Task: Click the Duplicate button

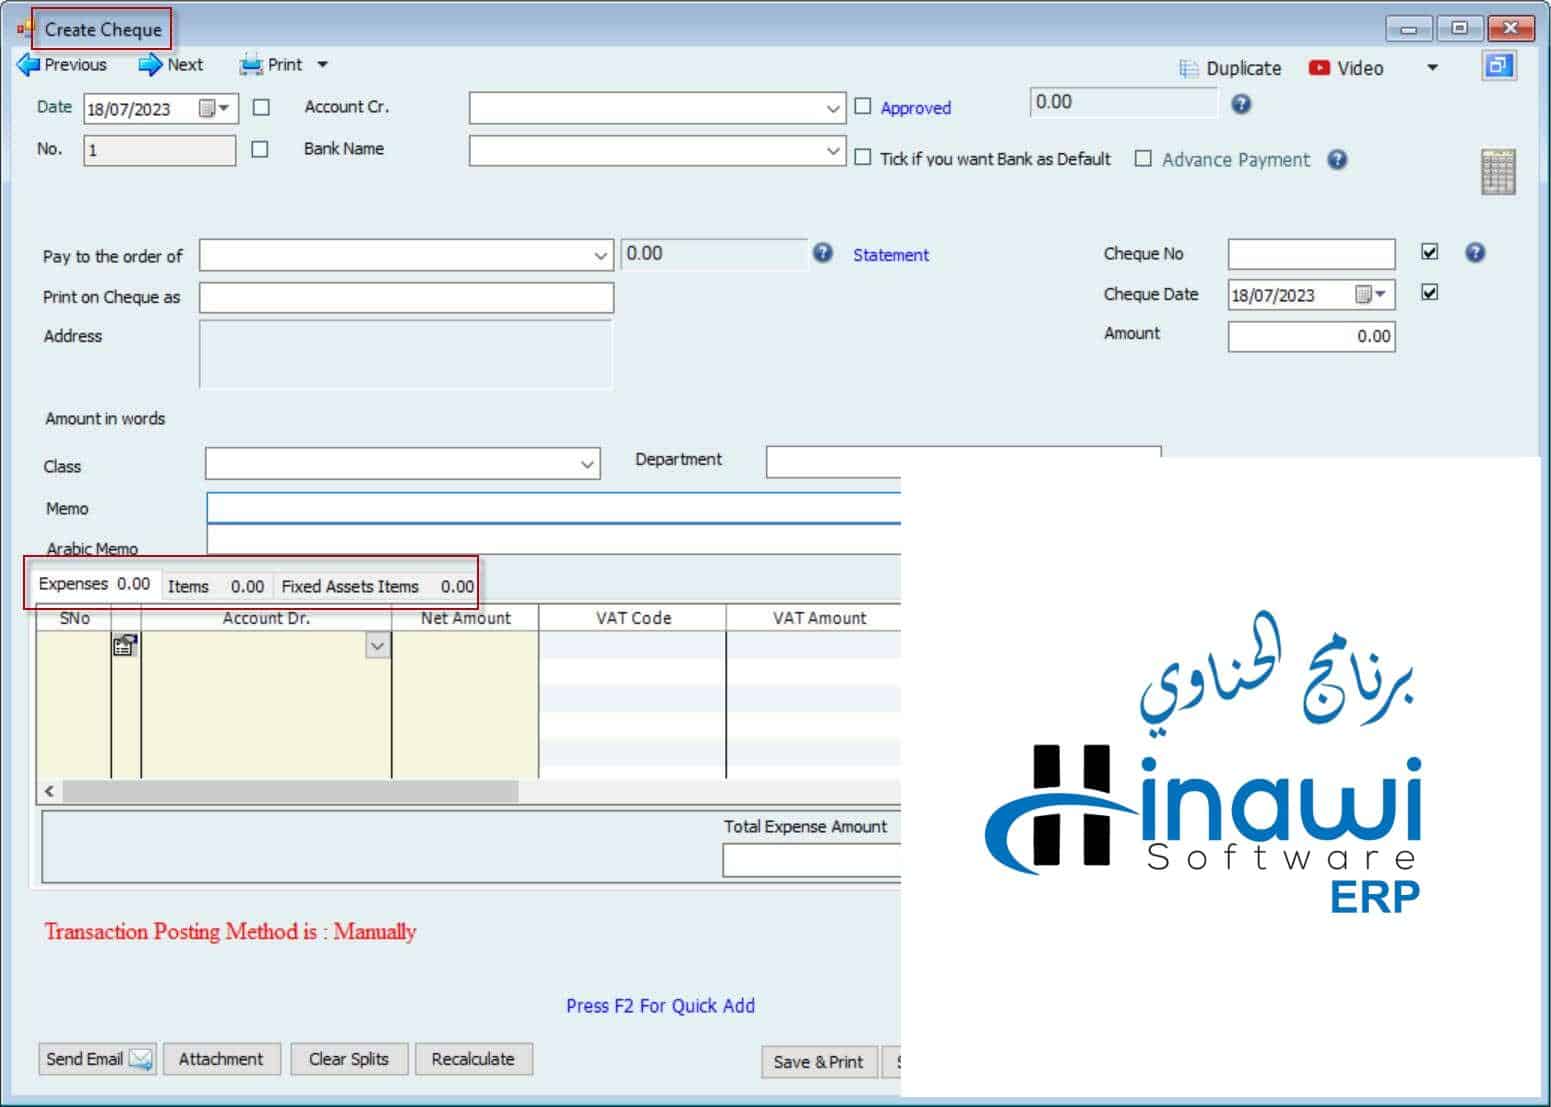Action: point(1230,68)
